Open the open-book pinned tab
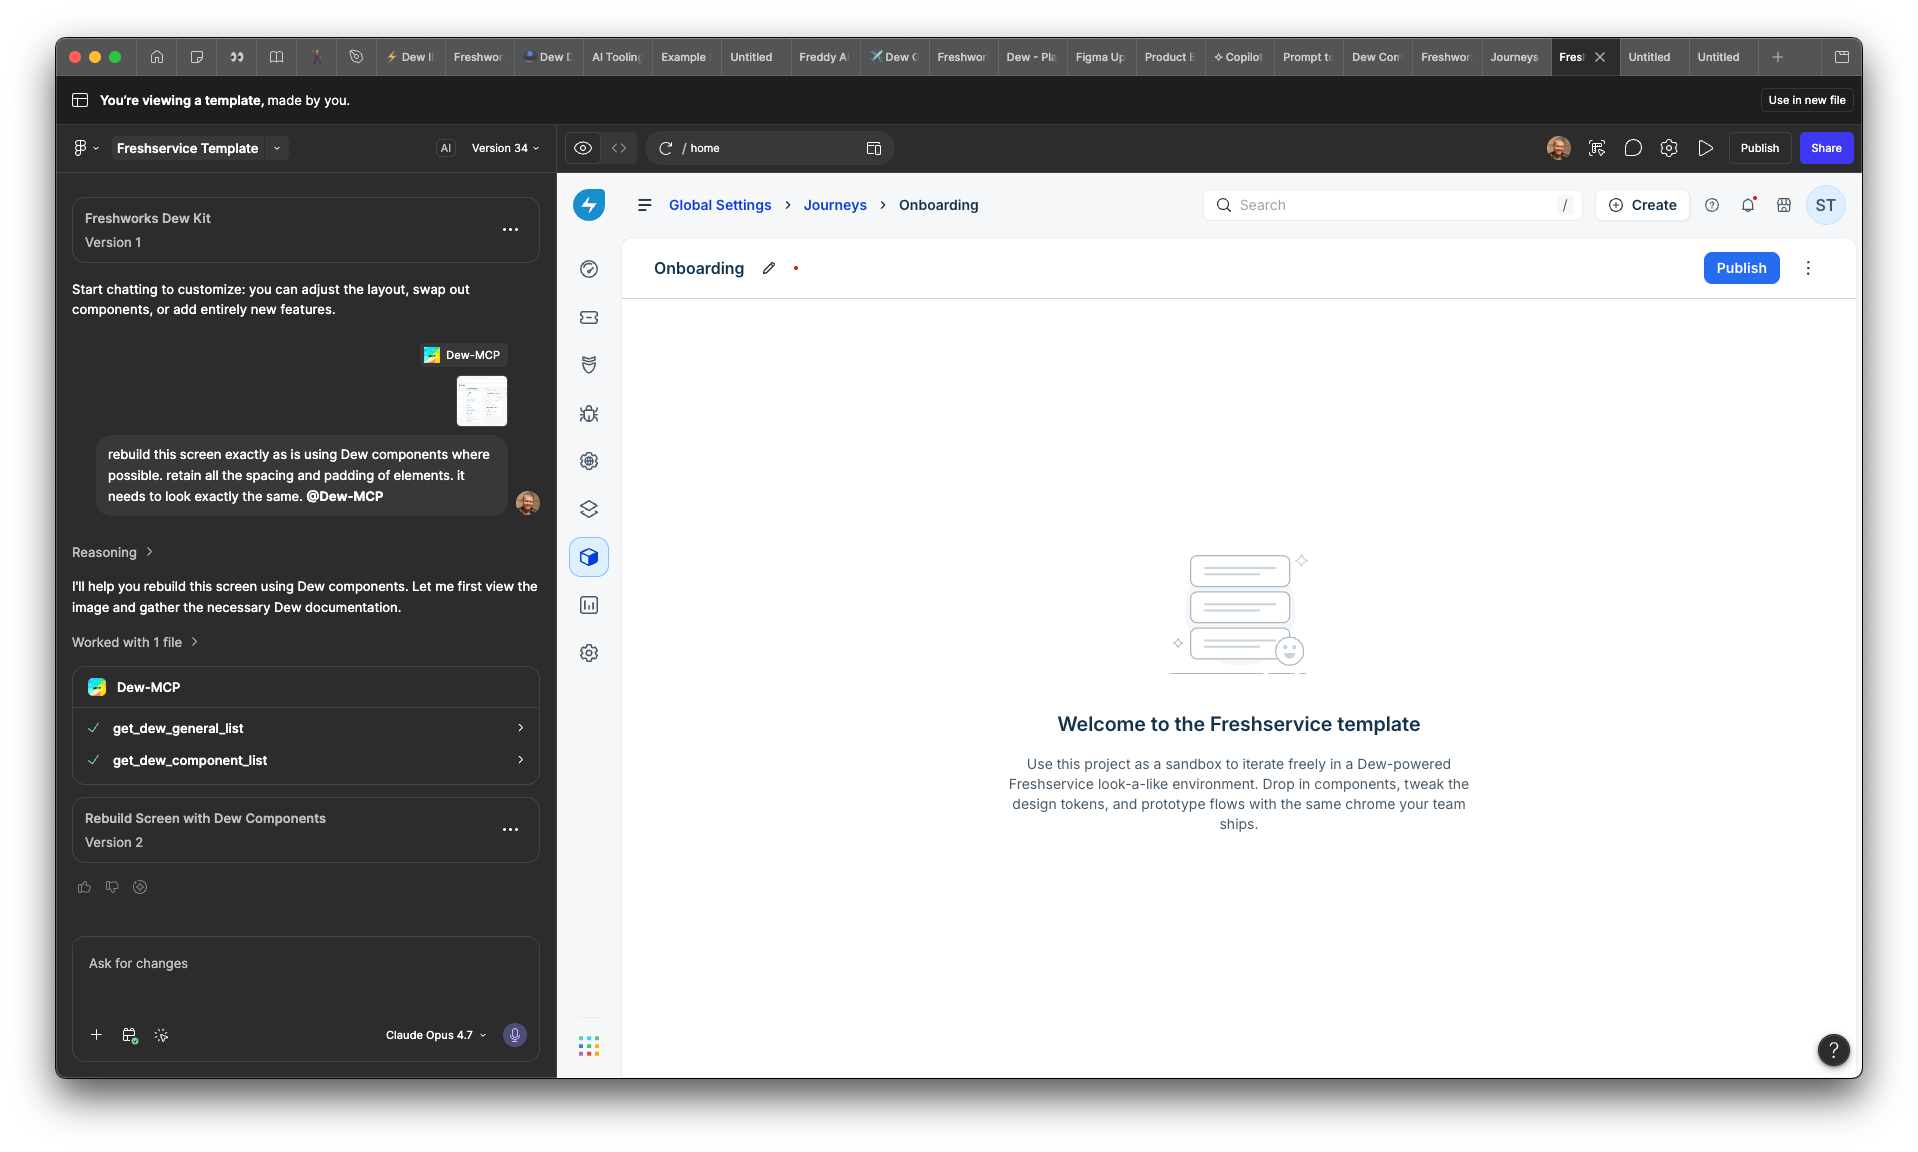The height and width of the screenshot is (1152, 1918). (277, 57)
